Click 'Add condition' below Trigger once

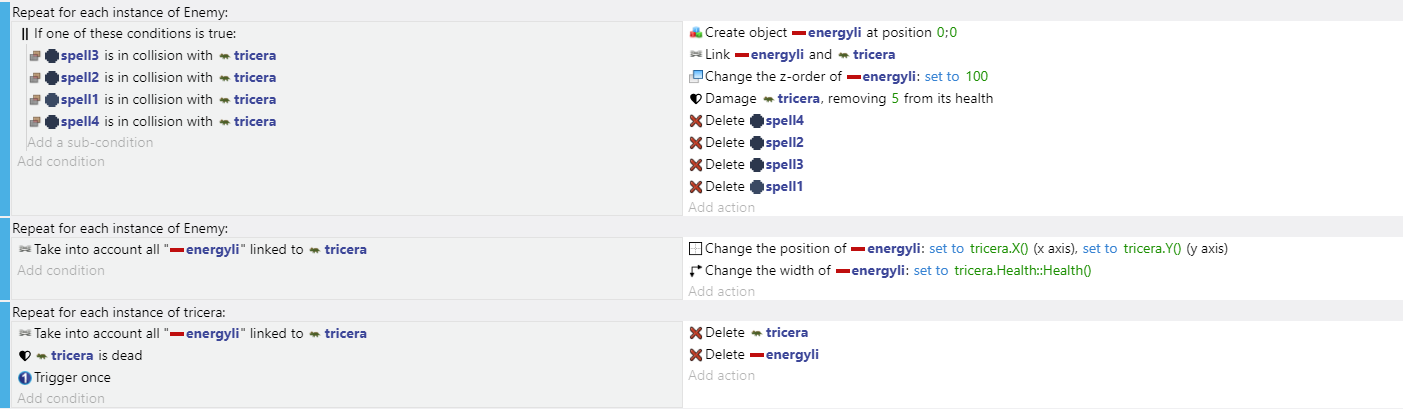(60, 399)
